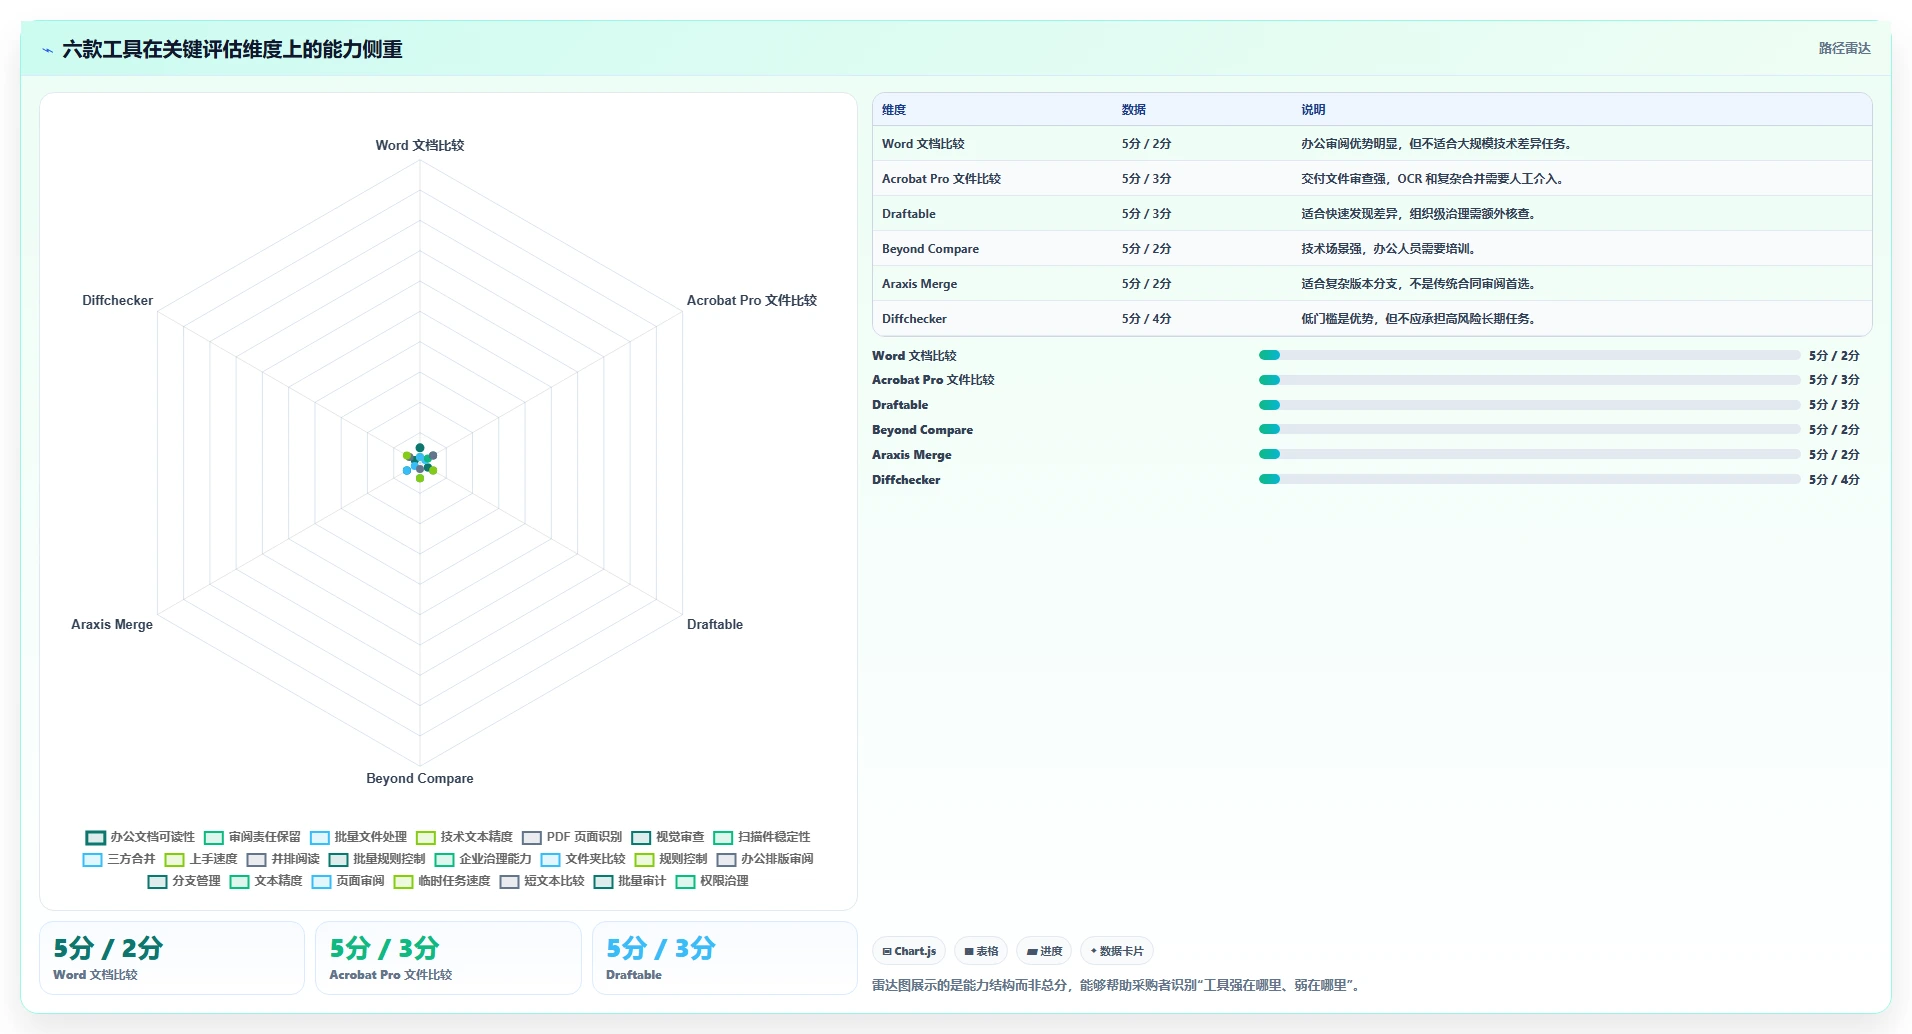The height and width of the screenshot is (1034, 1912).
Task: Hide the PDF 页面识别 legend dataset
Action: (x=572, y=837)
